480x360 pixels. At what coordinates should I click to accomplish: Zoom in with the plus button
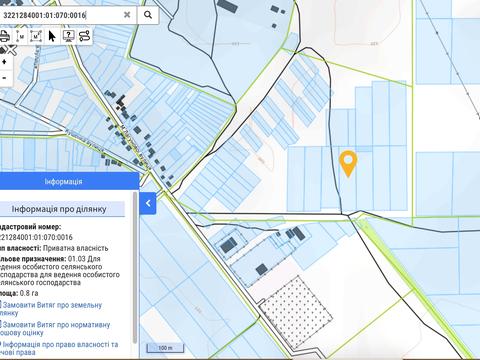coord(5,62)
